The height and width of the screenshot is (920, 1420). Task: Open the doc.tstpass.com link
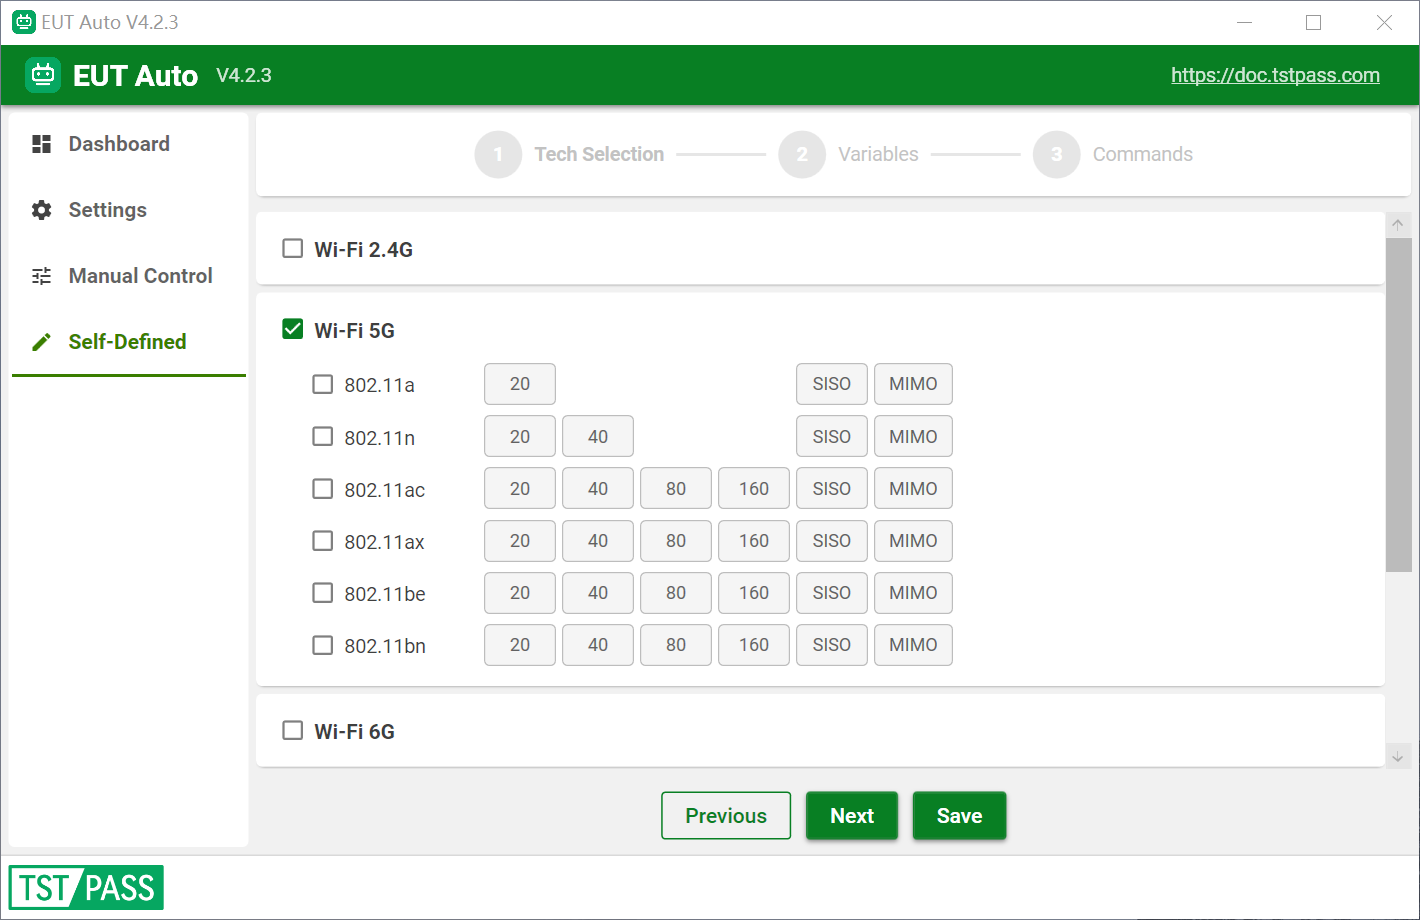click(x=1275, y=75)
